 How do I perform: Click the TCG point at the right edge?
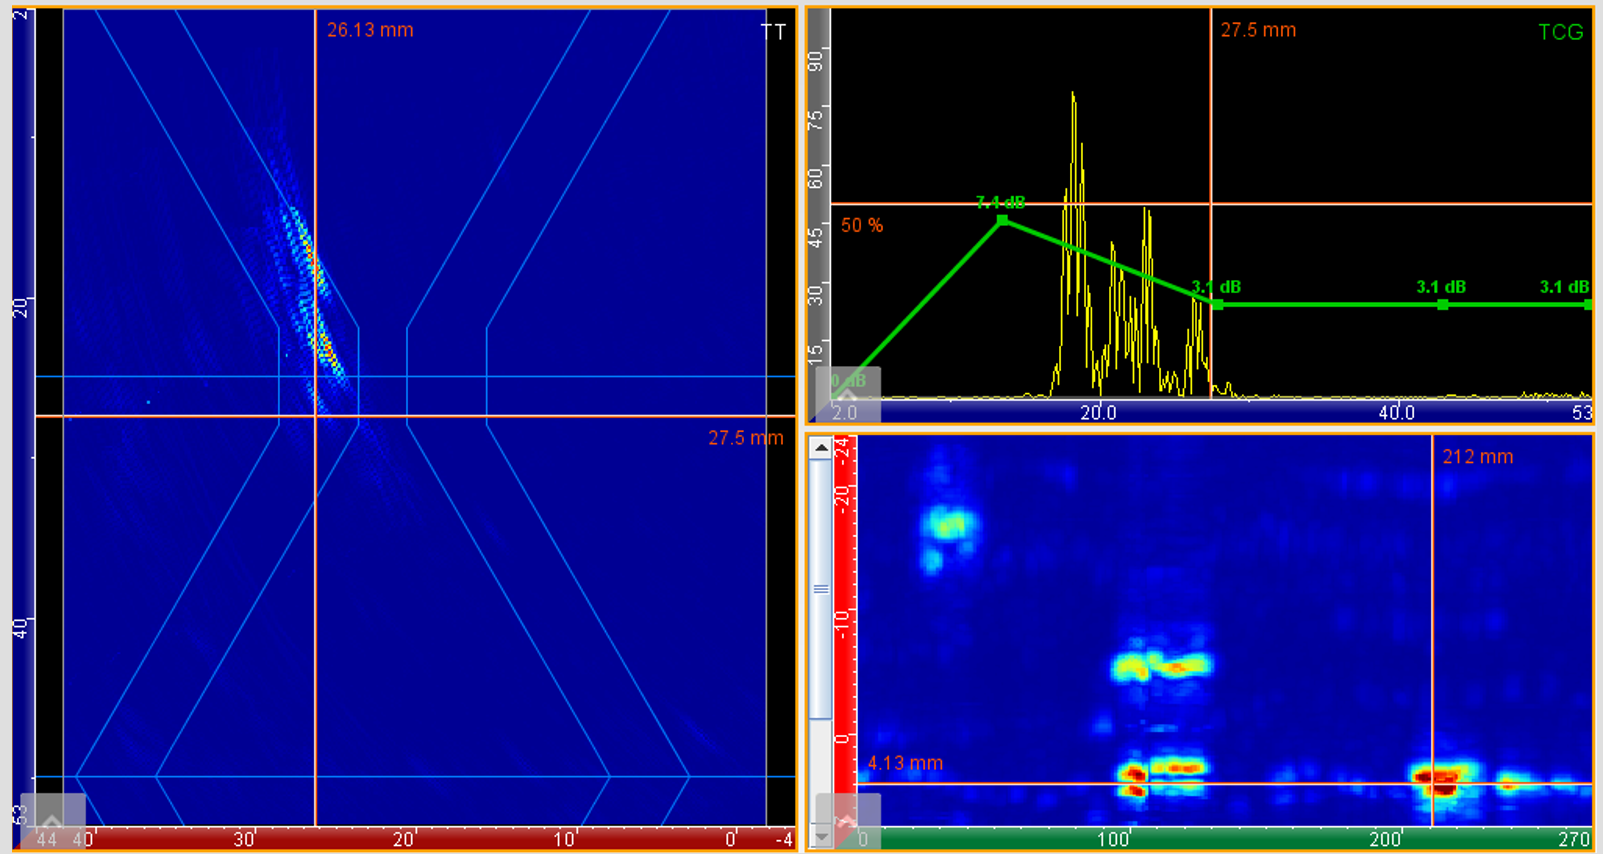coord(1587,304)
